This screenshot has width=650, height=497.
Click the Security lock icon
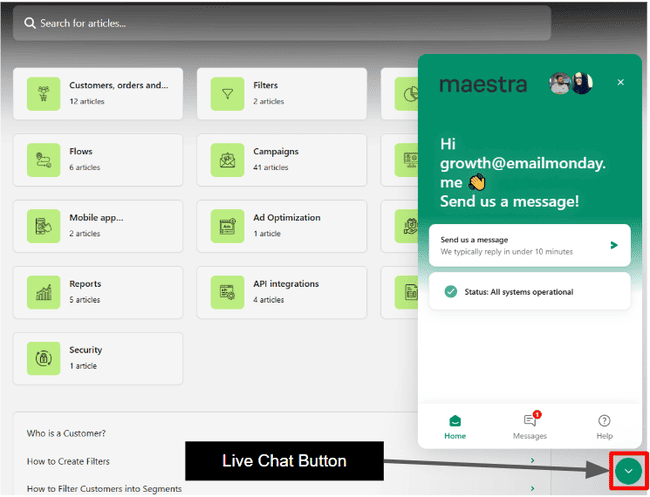(44, 359)
